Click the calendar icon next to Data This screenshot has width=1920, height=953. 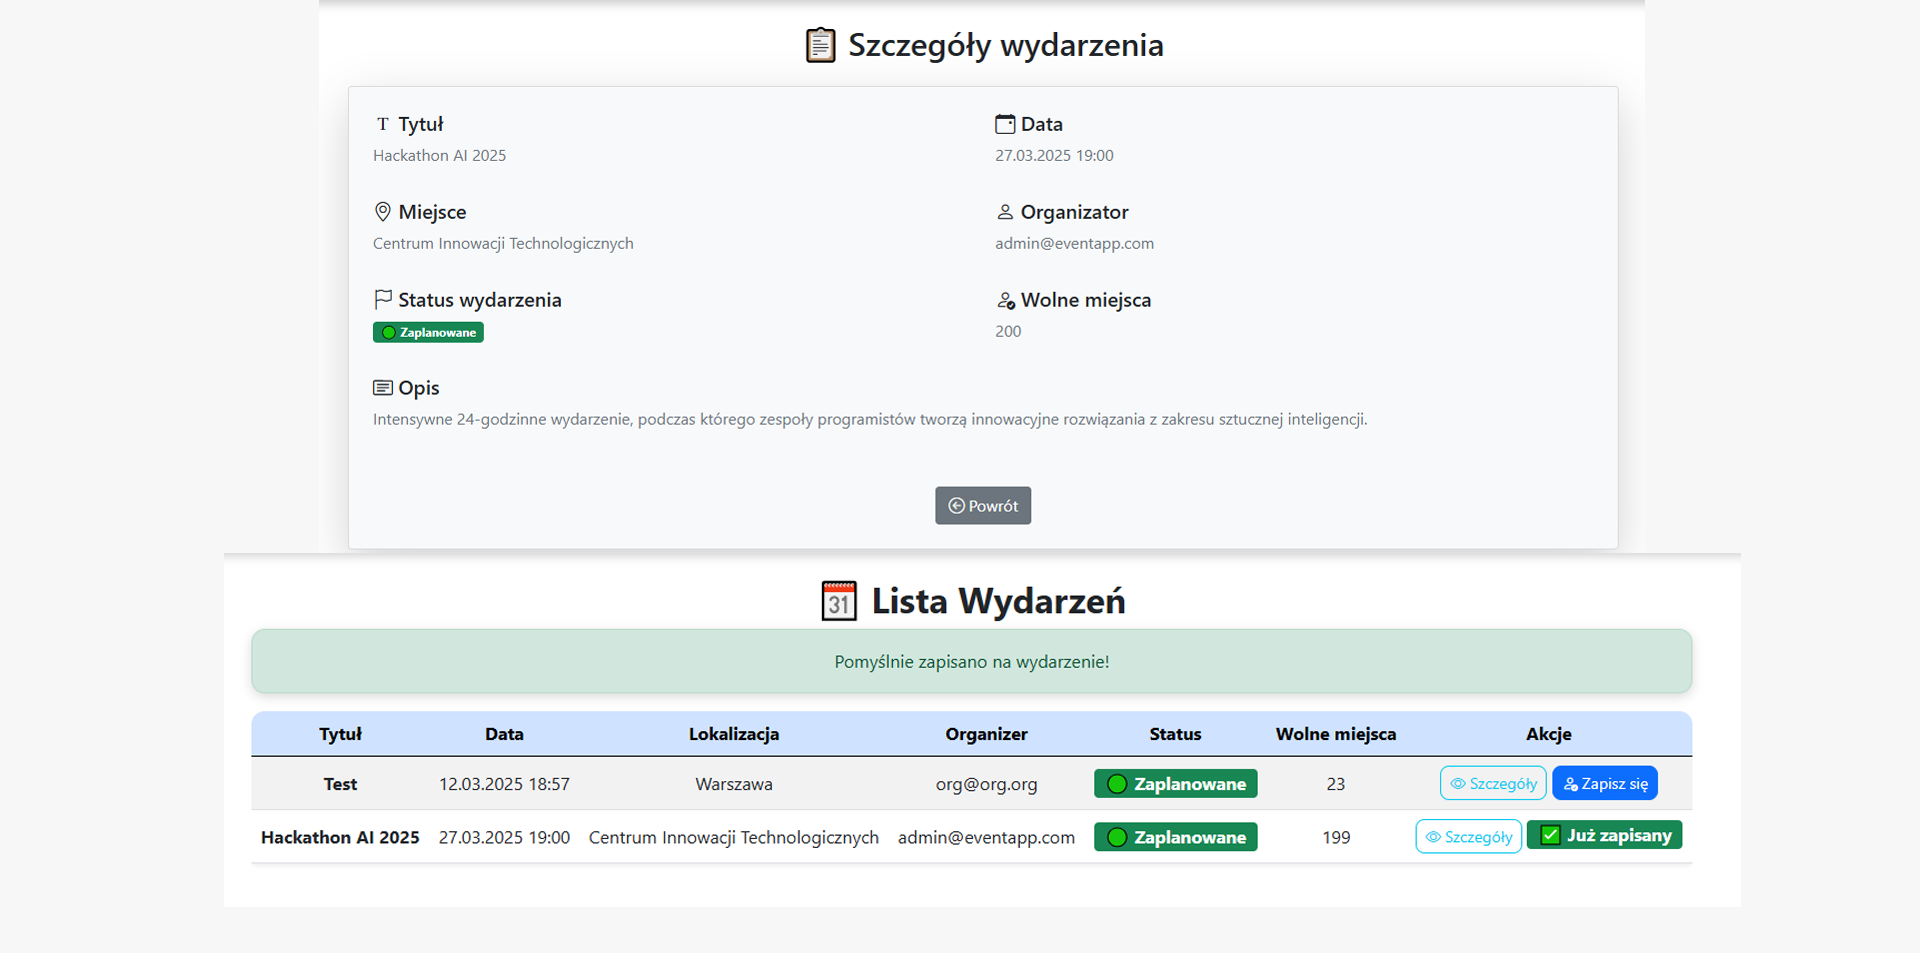coord(1005,124)
